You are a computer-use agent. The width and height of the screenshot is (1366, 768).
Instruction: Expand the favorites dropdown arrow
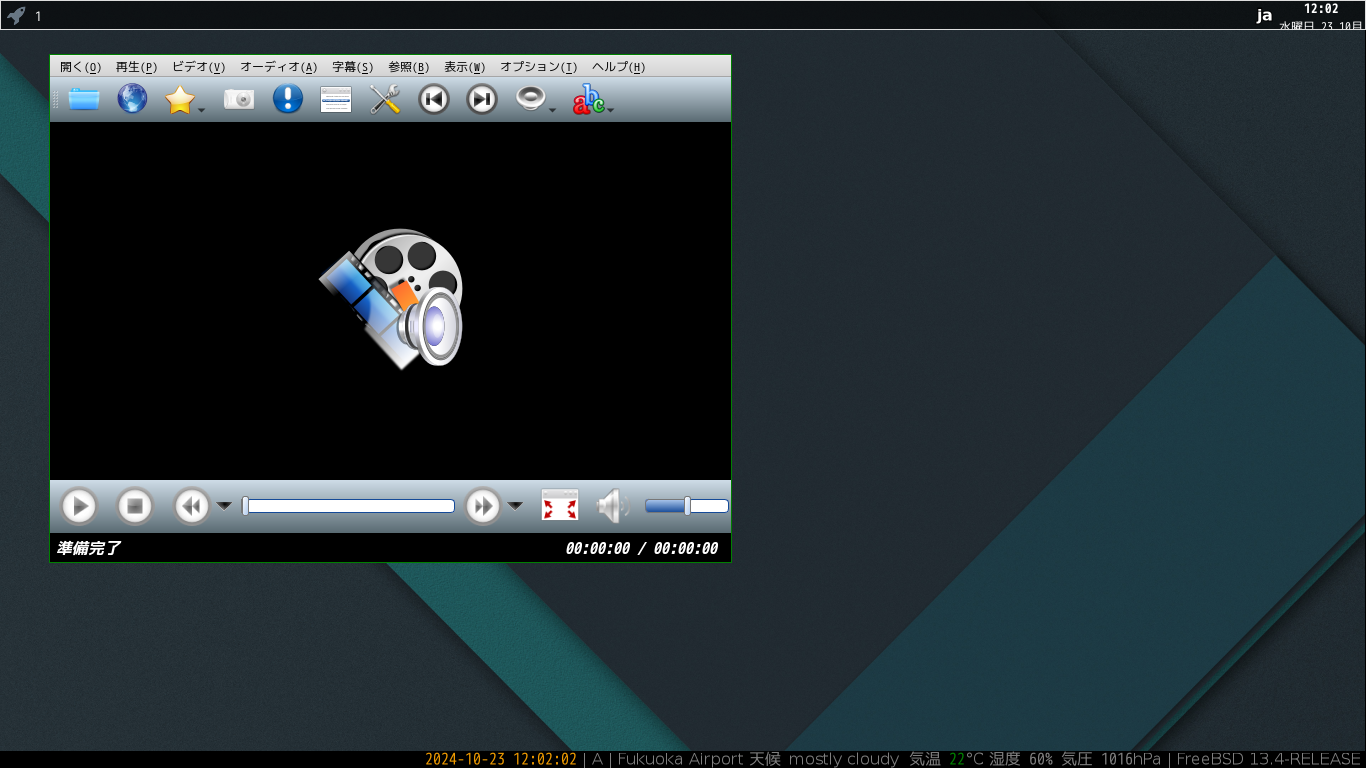point(201,109)
